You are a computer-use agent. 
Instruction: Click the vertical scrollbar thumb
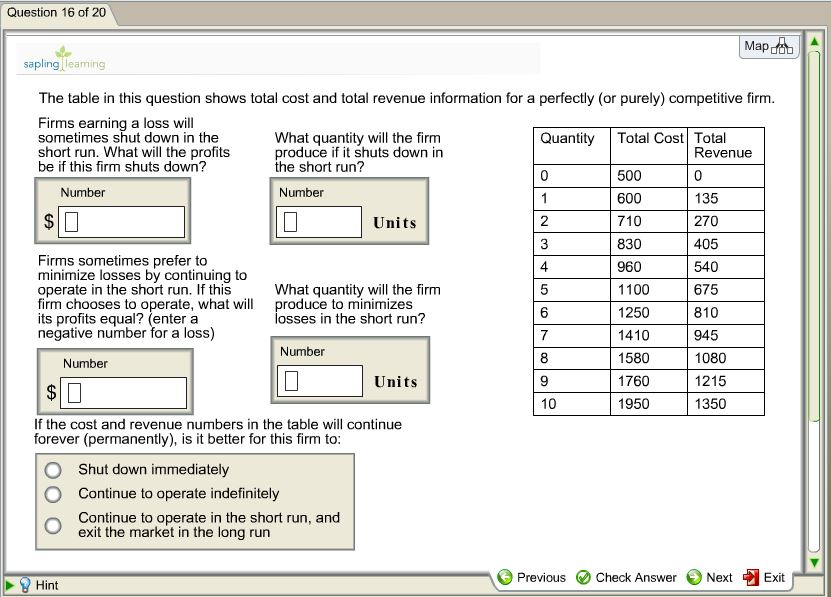click(x=814, y=236)
